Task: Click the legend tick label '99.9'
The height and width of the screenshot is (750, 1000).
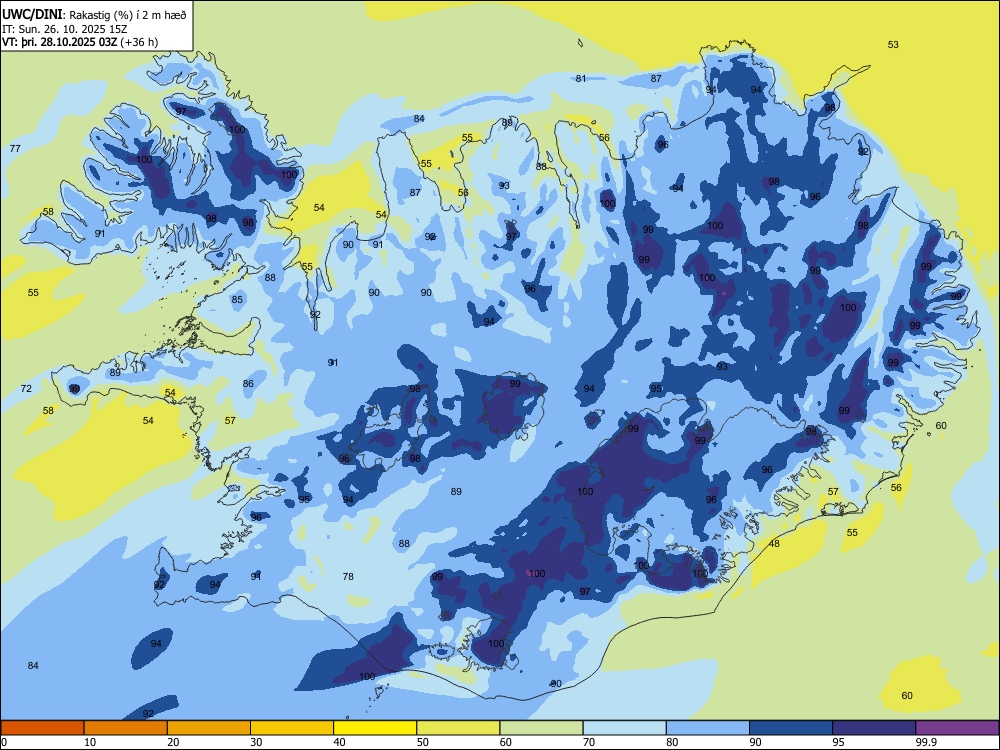Action: (926, 742)
